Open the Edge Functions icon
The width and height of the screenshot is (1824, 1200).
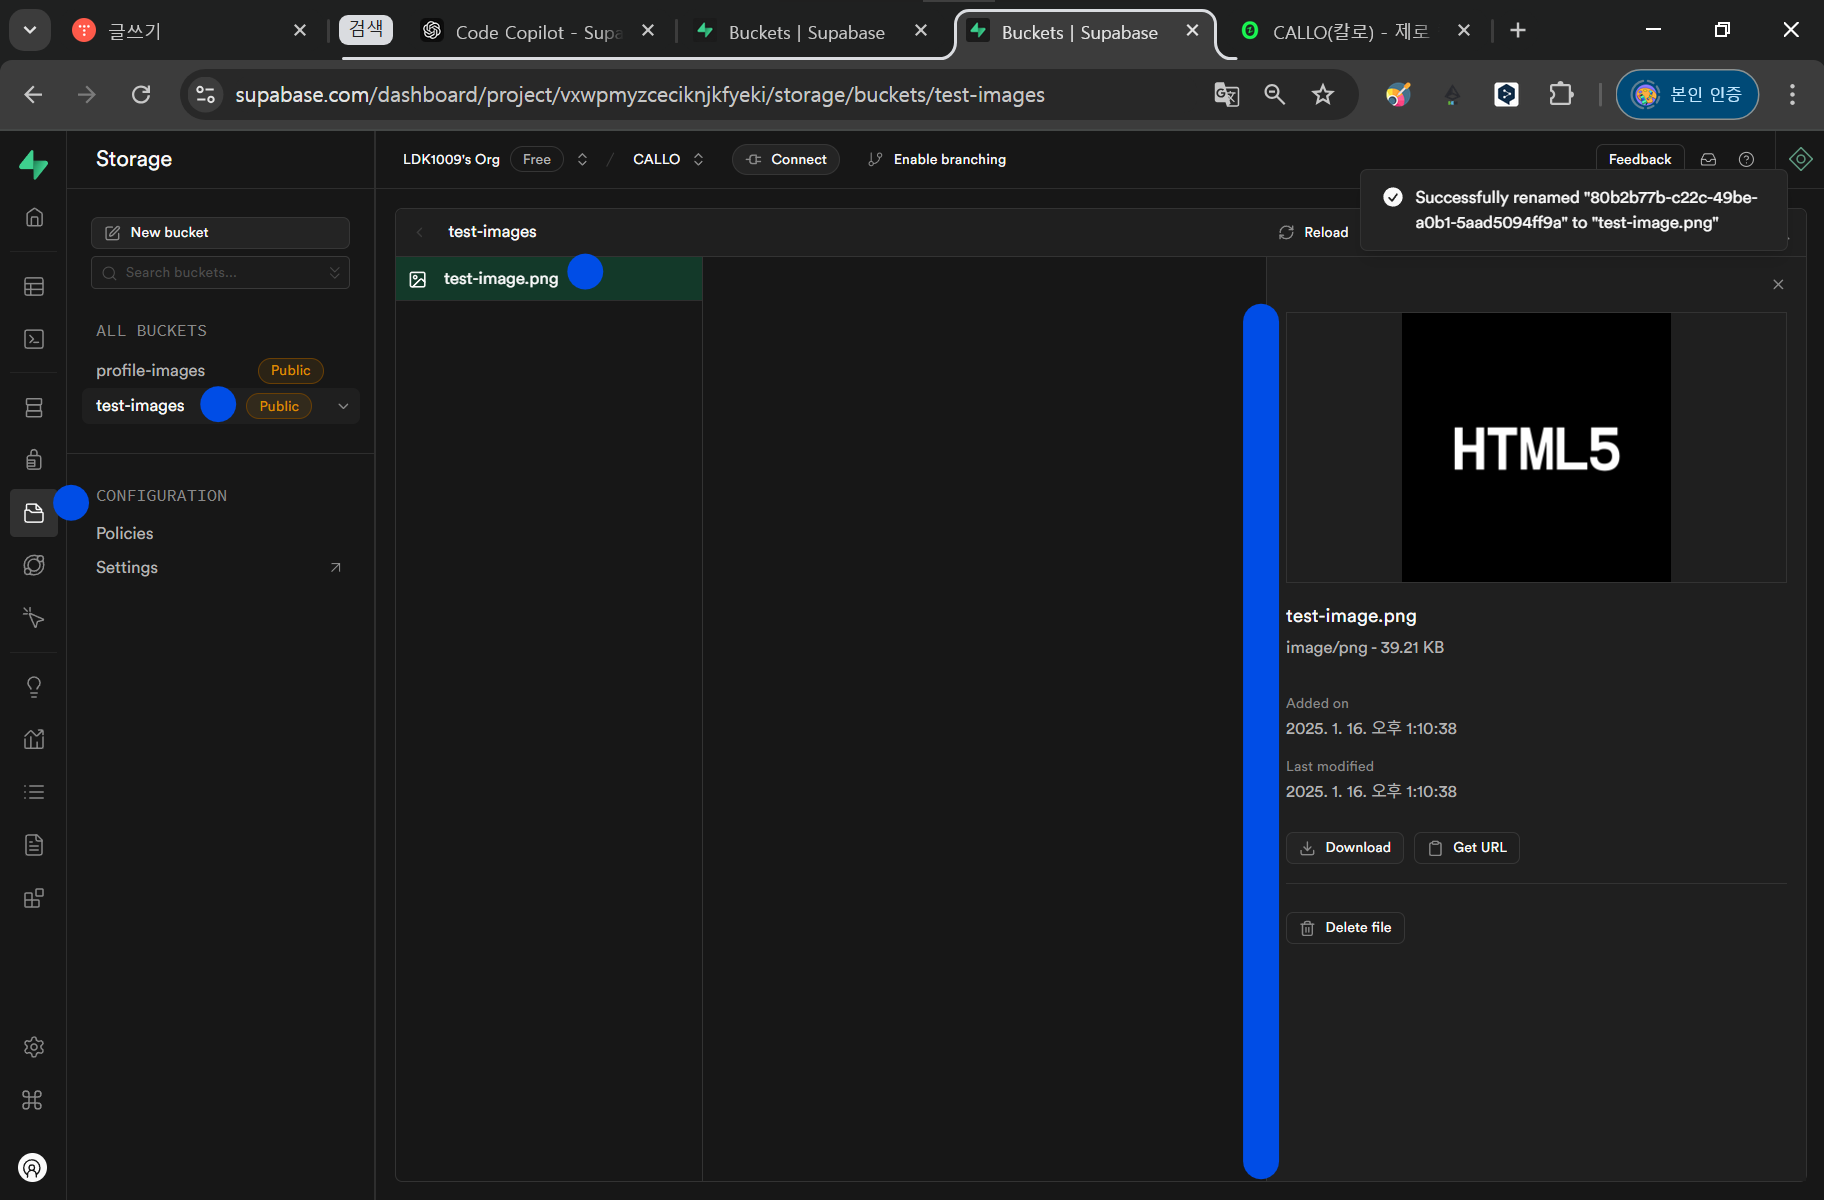click(x=34, y=565)
